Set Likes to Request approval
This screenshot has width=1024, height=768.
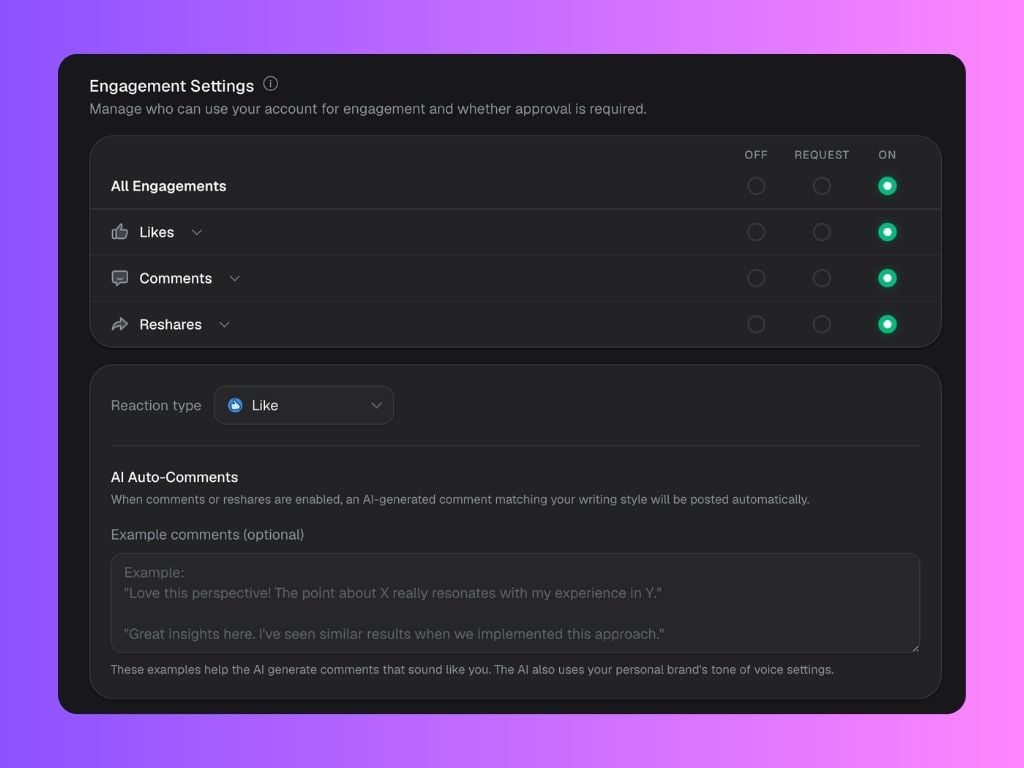coord(822,232)
